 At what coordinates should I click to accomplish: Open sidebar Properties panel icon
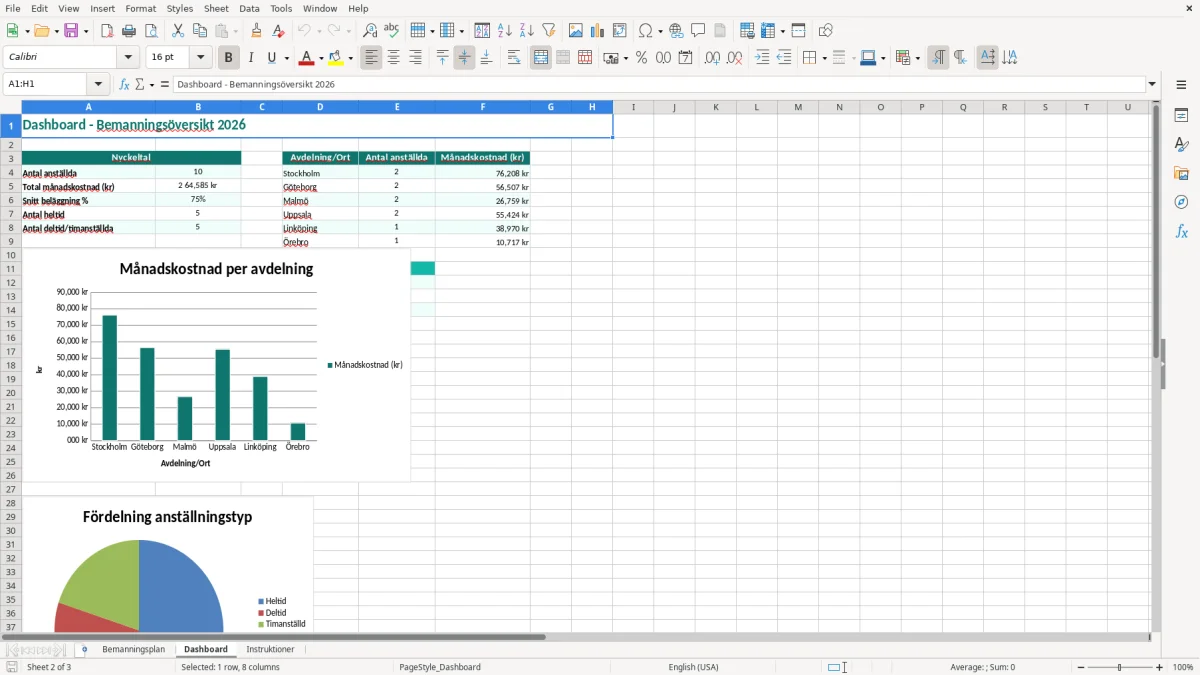[1181, 115]
